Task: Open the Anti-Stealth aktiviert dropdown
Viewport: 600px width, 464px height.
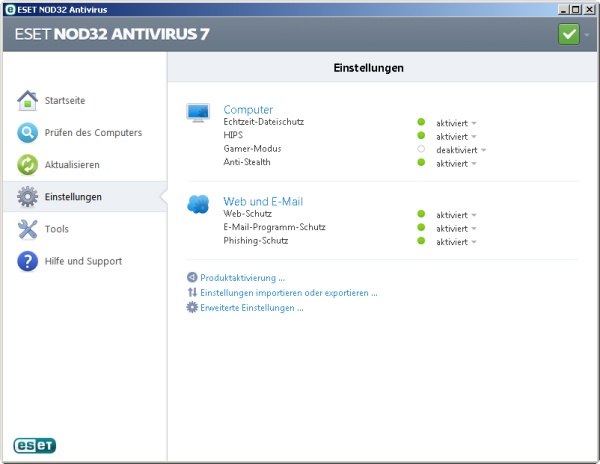Action: click(456, 163)
